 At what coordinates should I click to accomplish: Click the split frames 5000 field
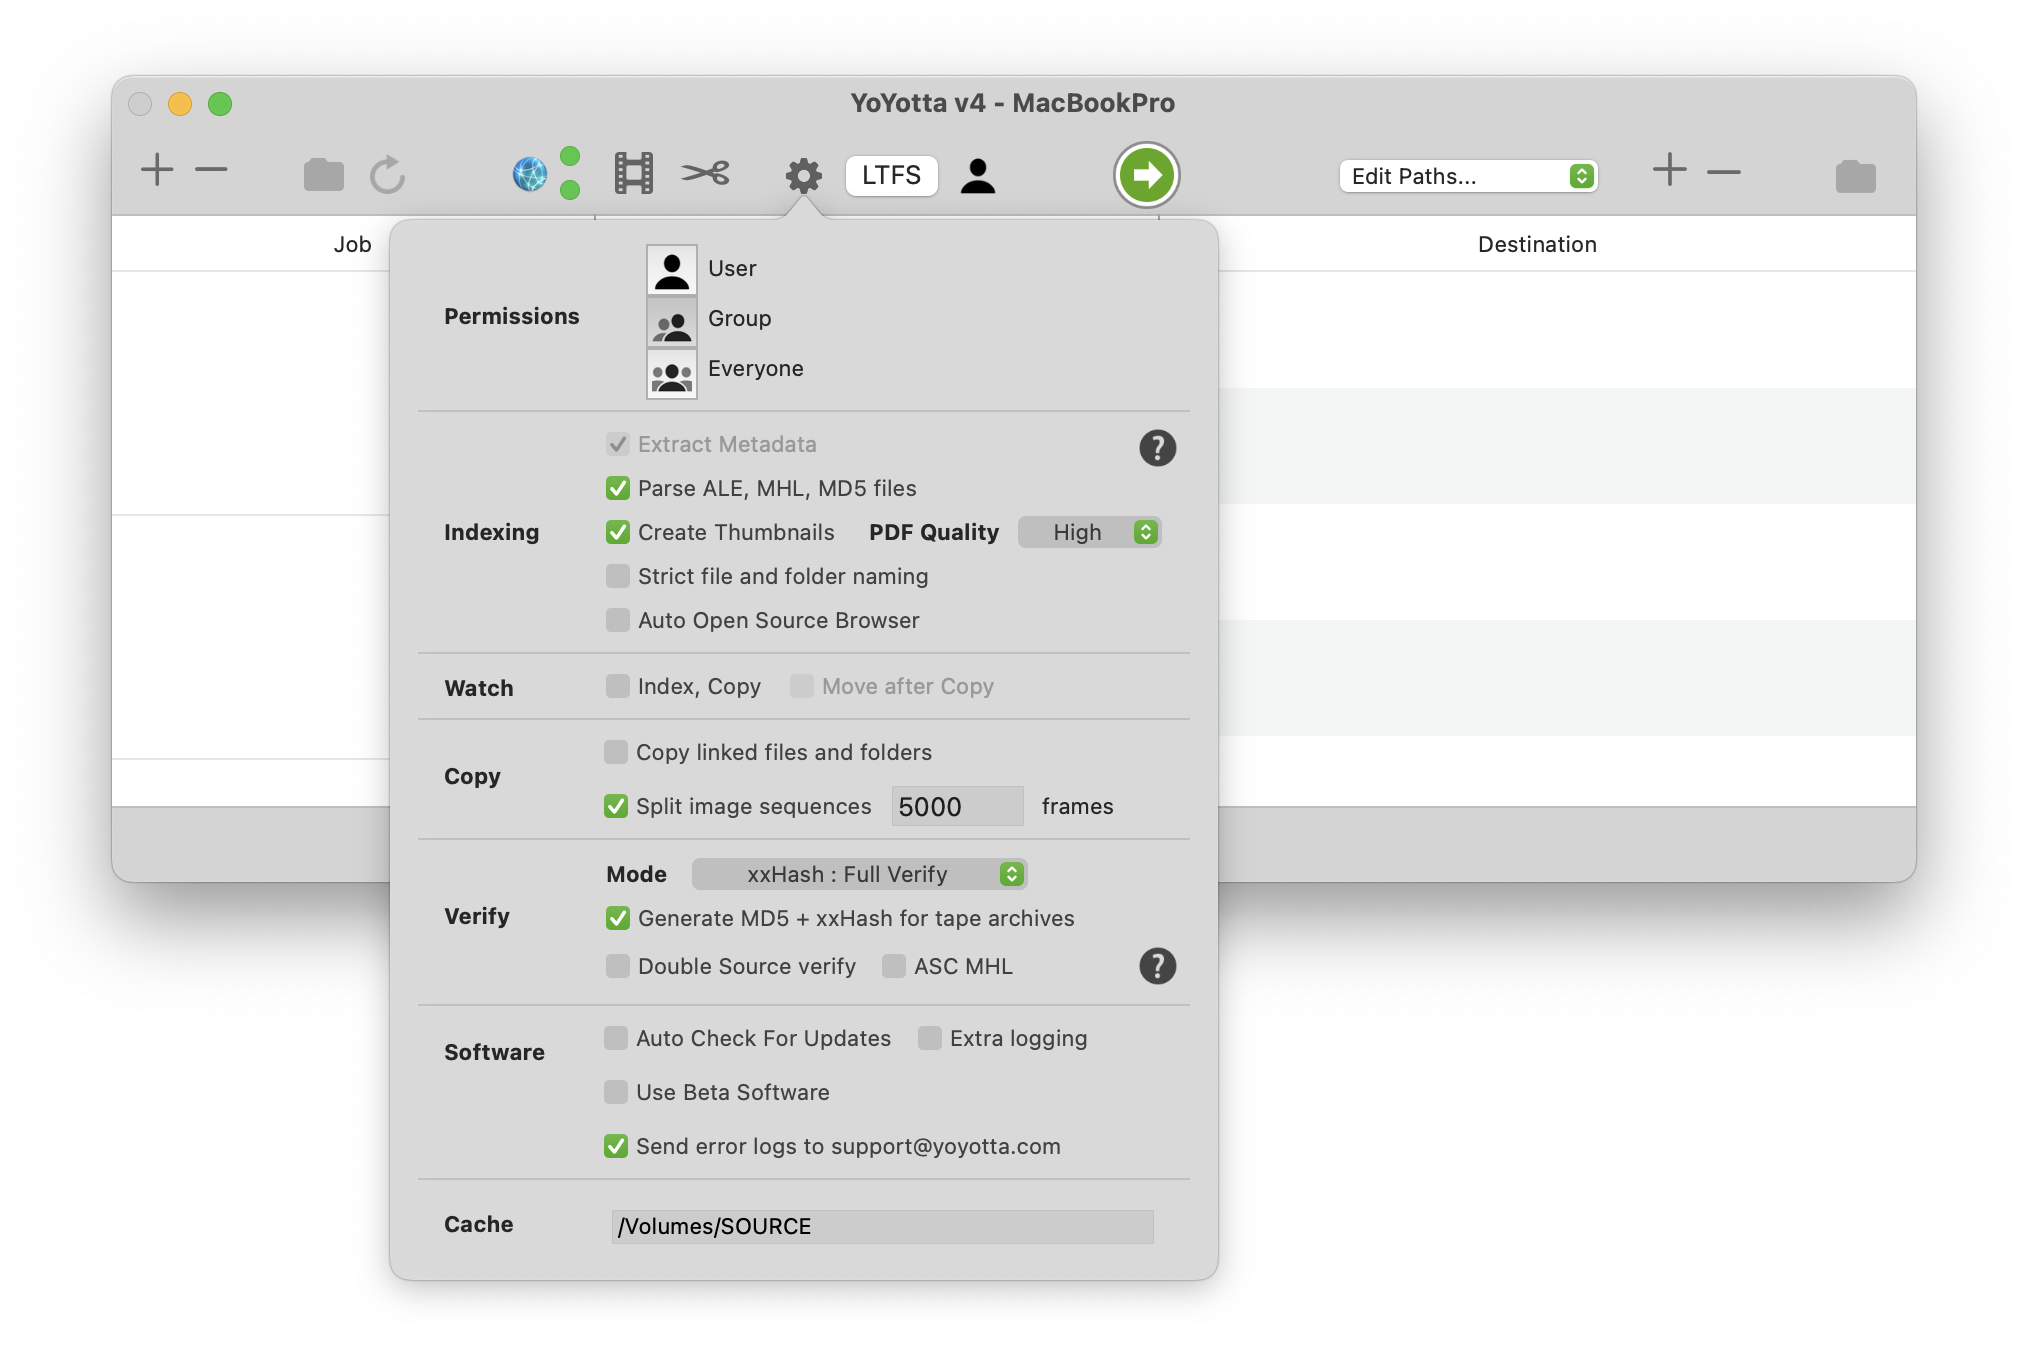pyautogui.click(x=957, y=806)
